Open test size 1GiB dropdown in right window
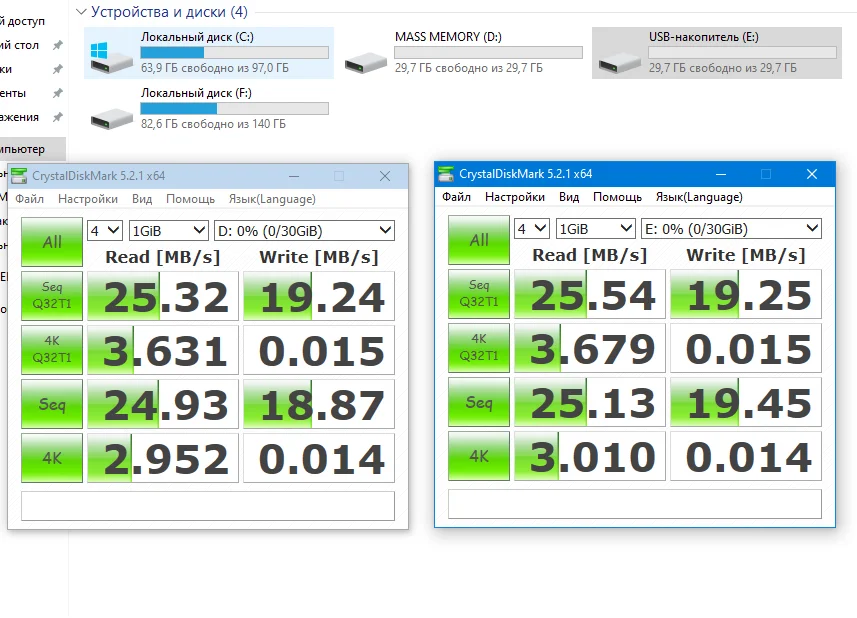The image size is (857, 618). [595, 228]
